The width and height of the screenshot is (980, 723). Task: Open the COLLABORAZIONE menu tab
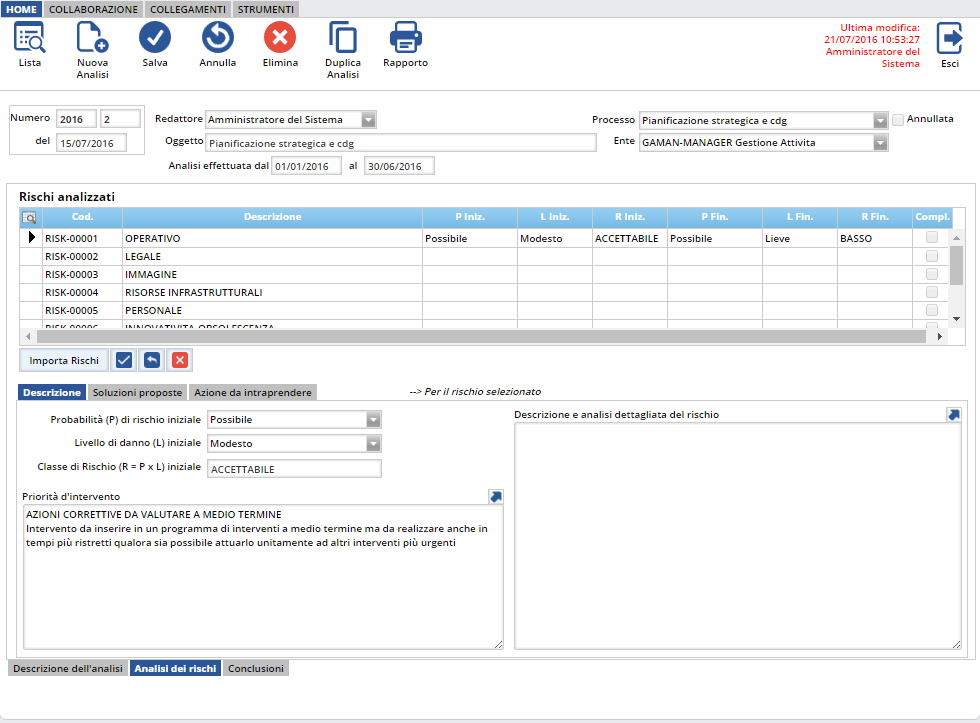click(94, 9)
